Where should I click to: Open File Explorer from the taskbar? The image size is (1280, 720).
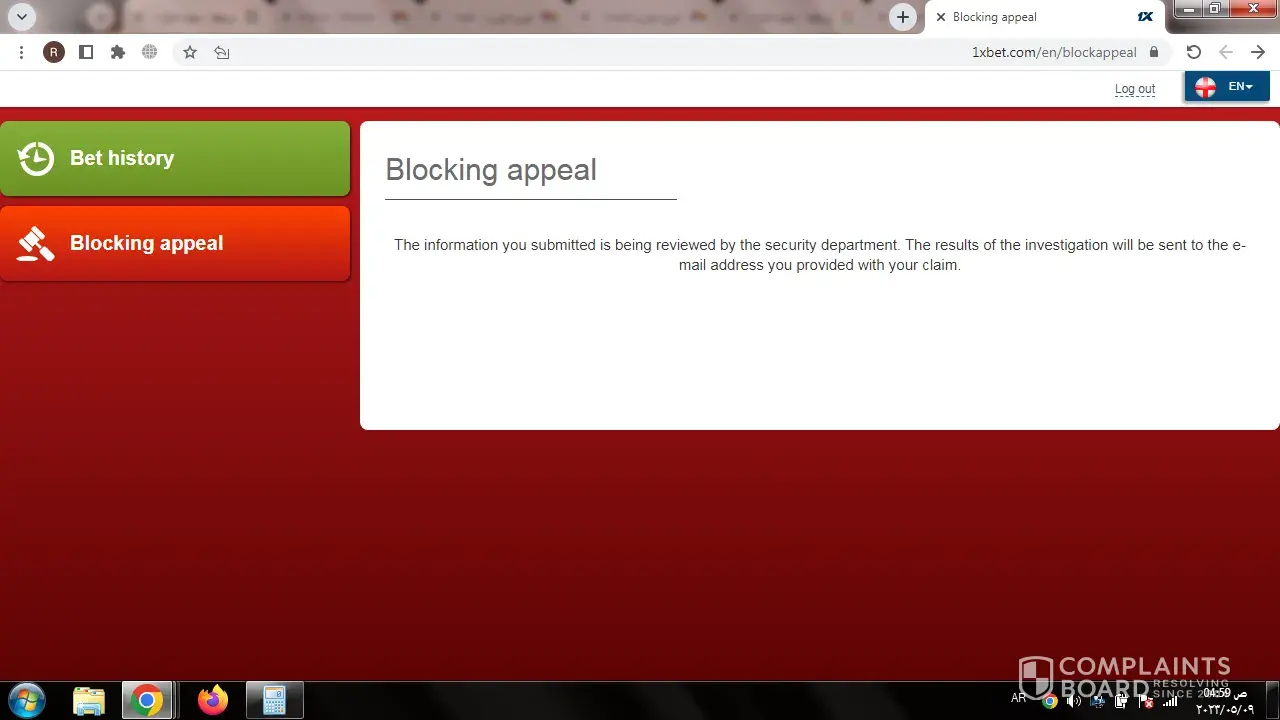click(89, 700)
